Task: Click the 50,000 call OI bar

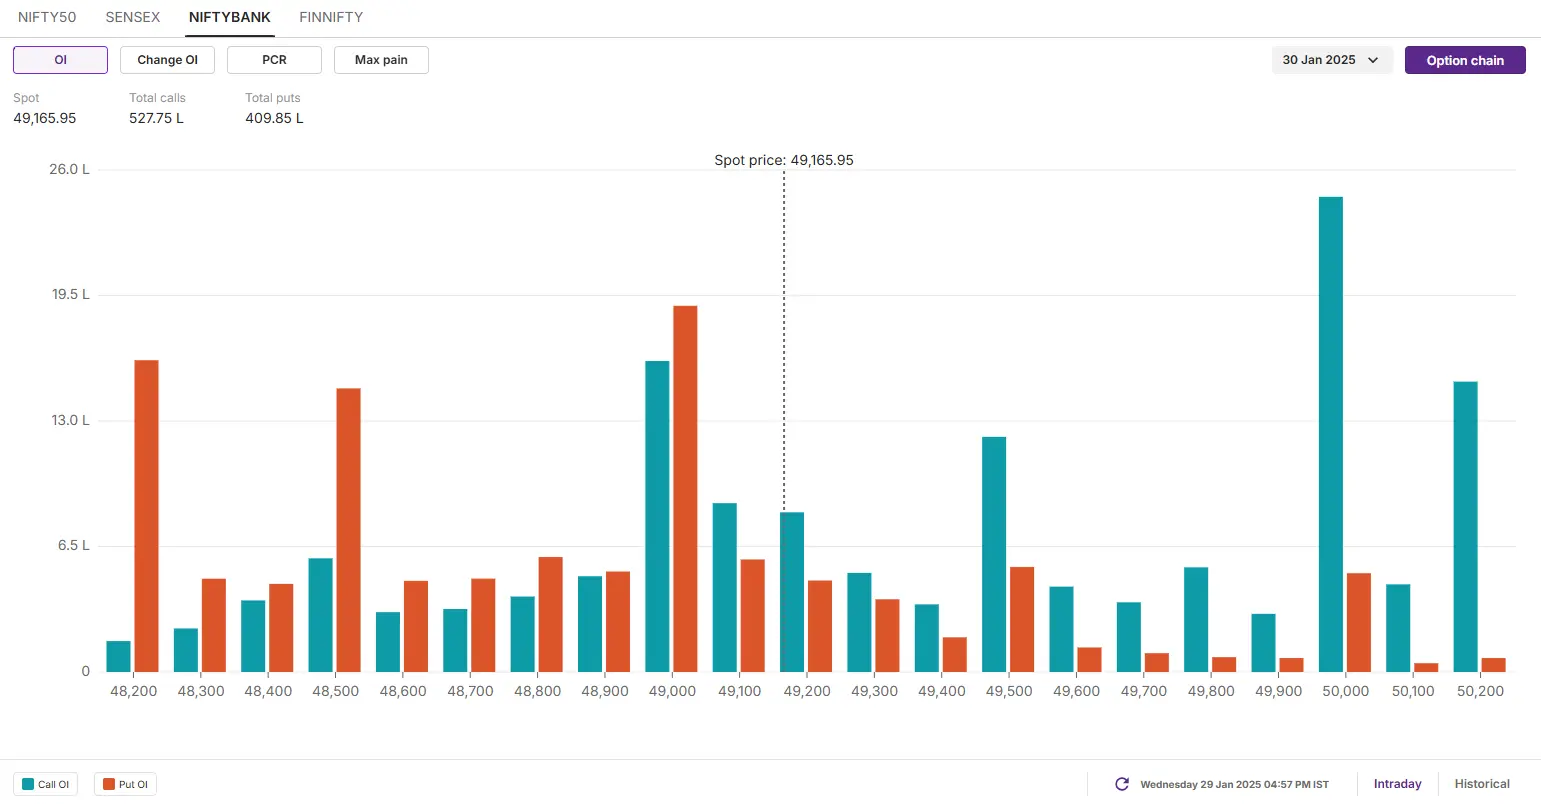Action: point(1331,434)
